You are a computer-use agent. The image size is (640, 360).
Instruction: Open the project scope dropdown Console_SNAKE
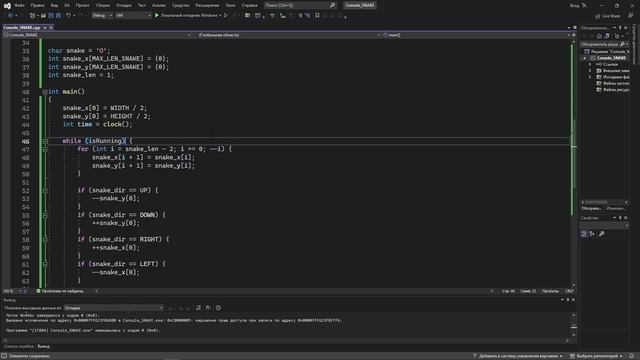[97, 35]
